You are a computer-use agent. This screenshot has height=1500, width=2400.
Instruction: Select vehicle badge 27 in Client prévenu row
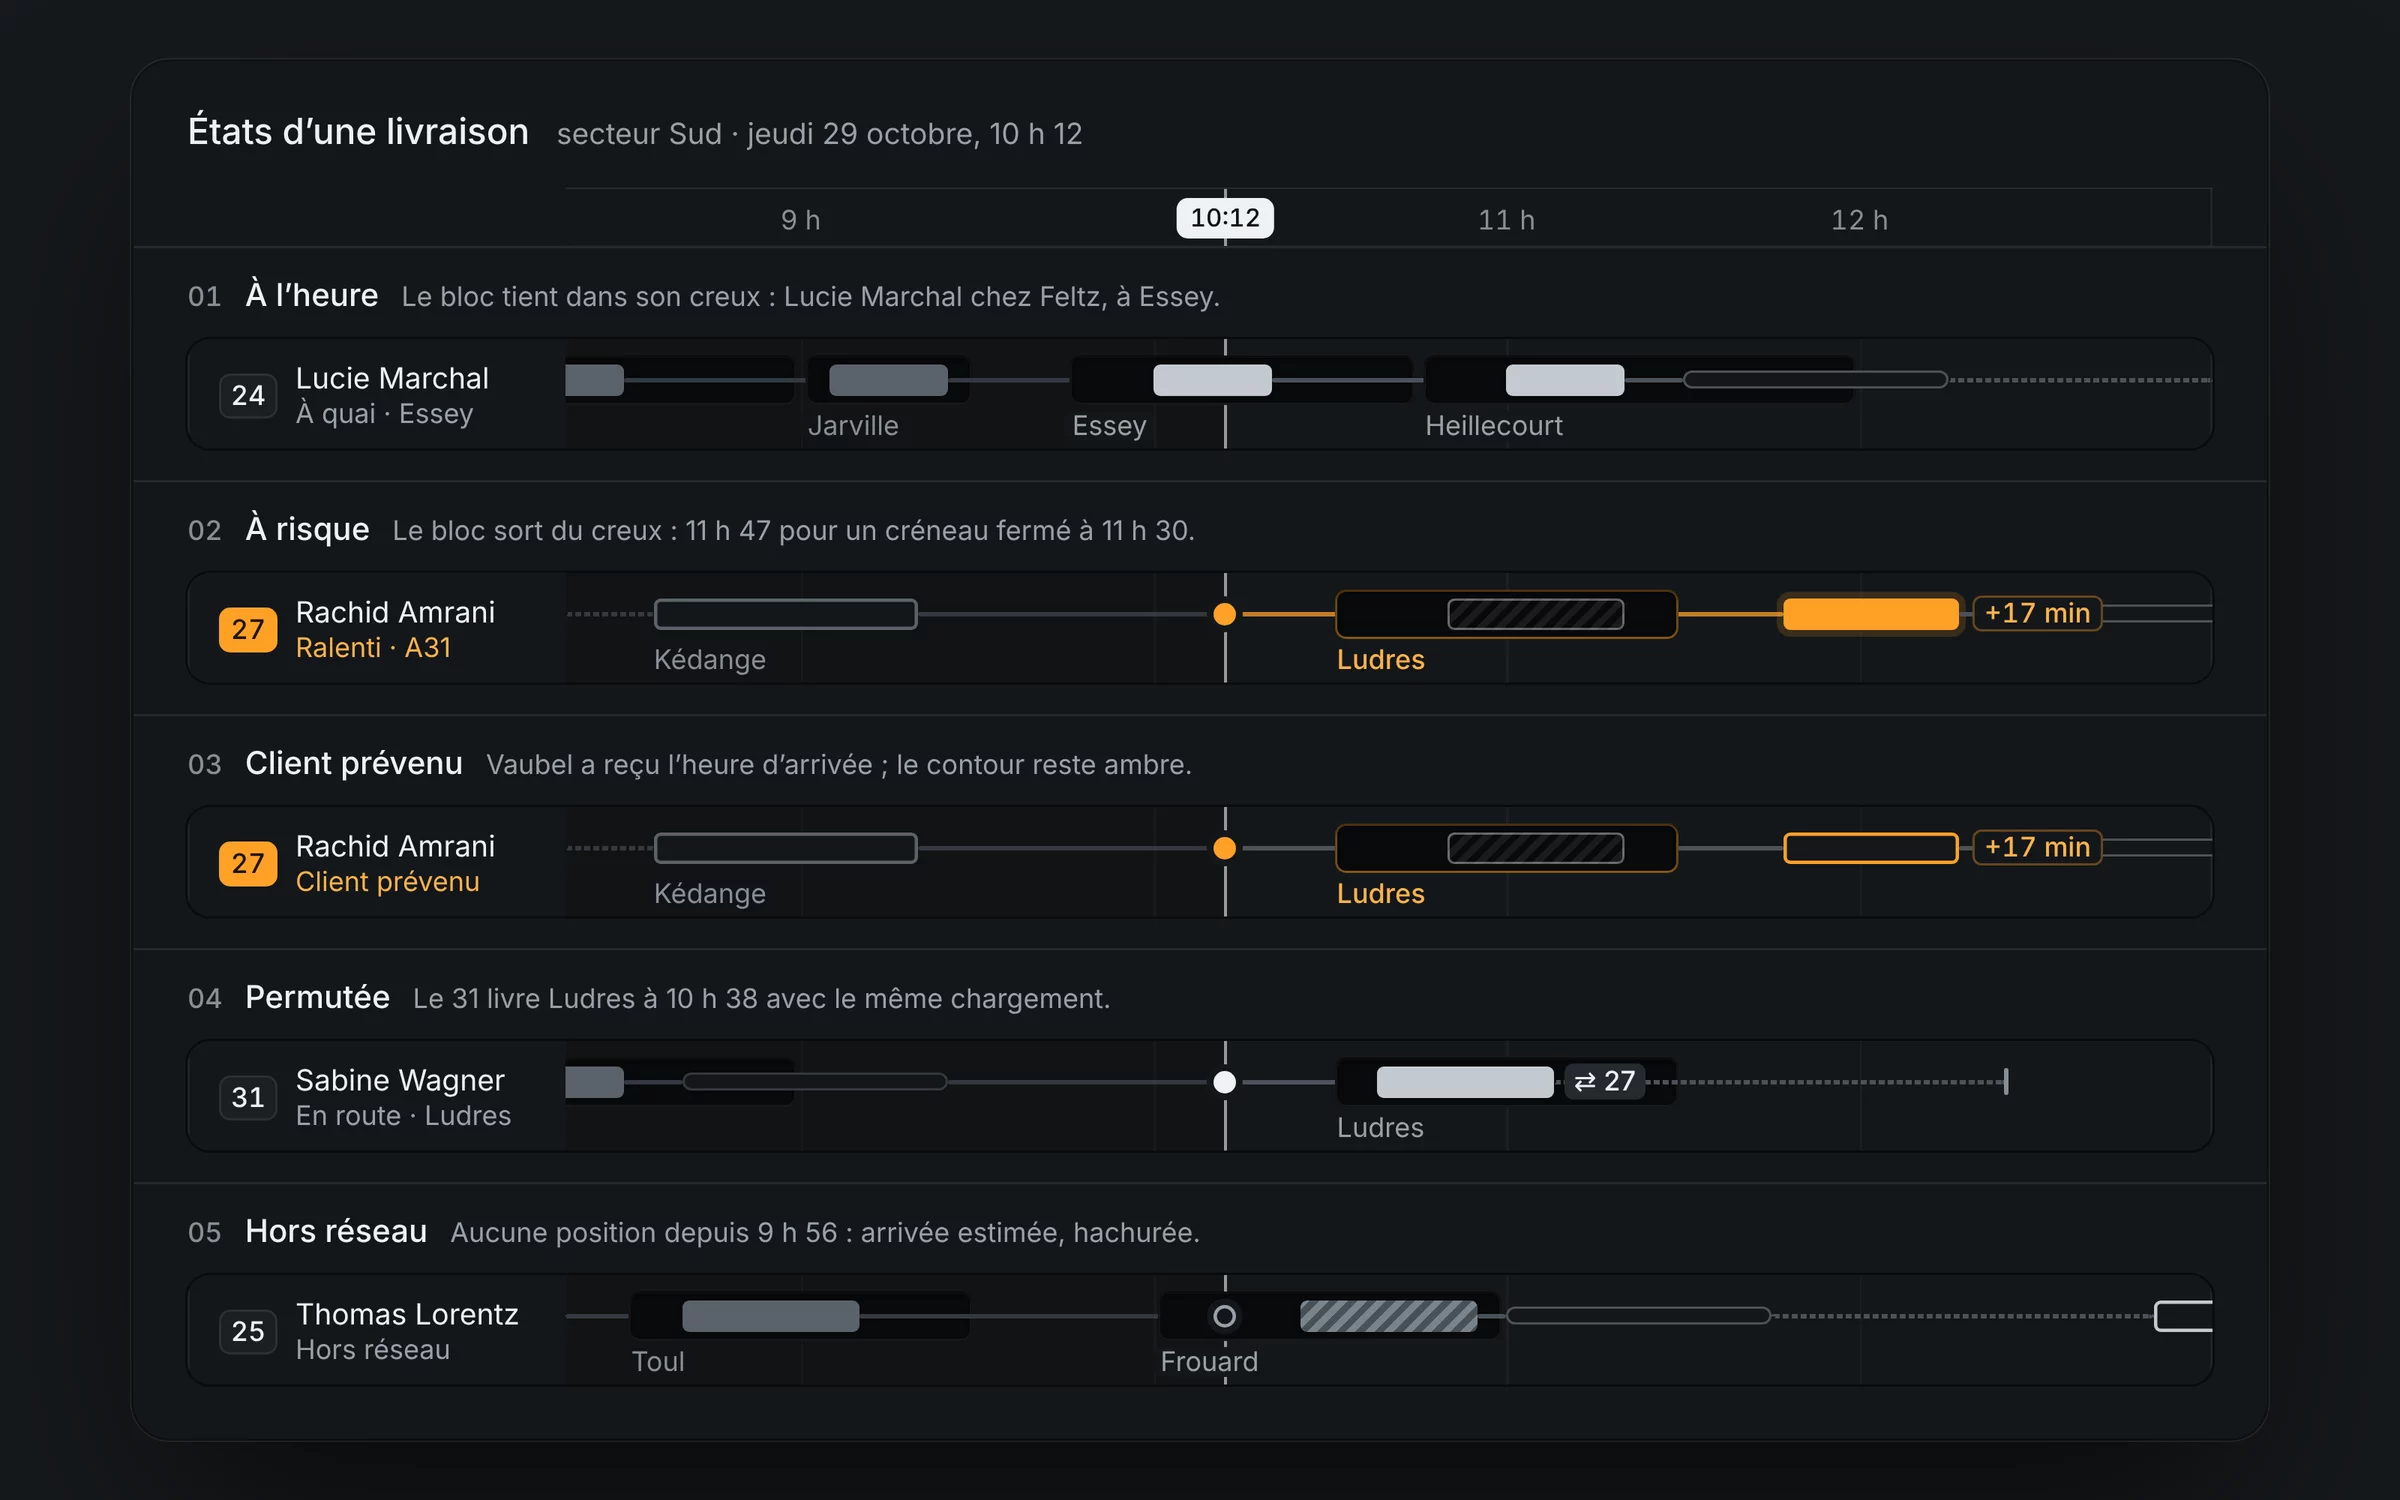pyautogui.click(x=248, y=864)
